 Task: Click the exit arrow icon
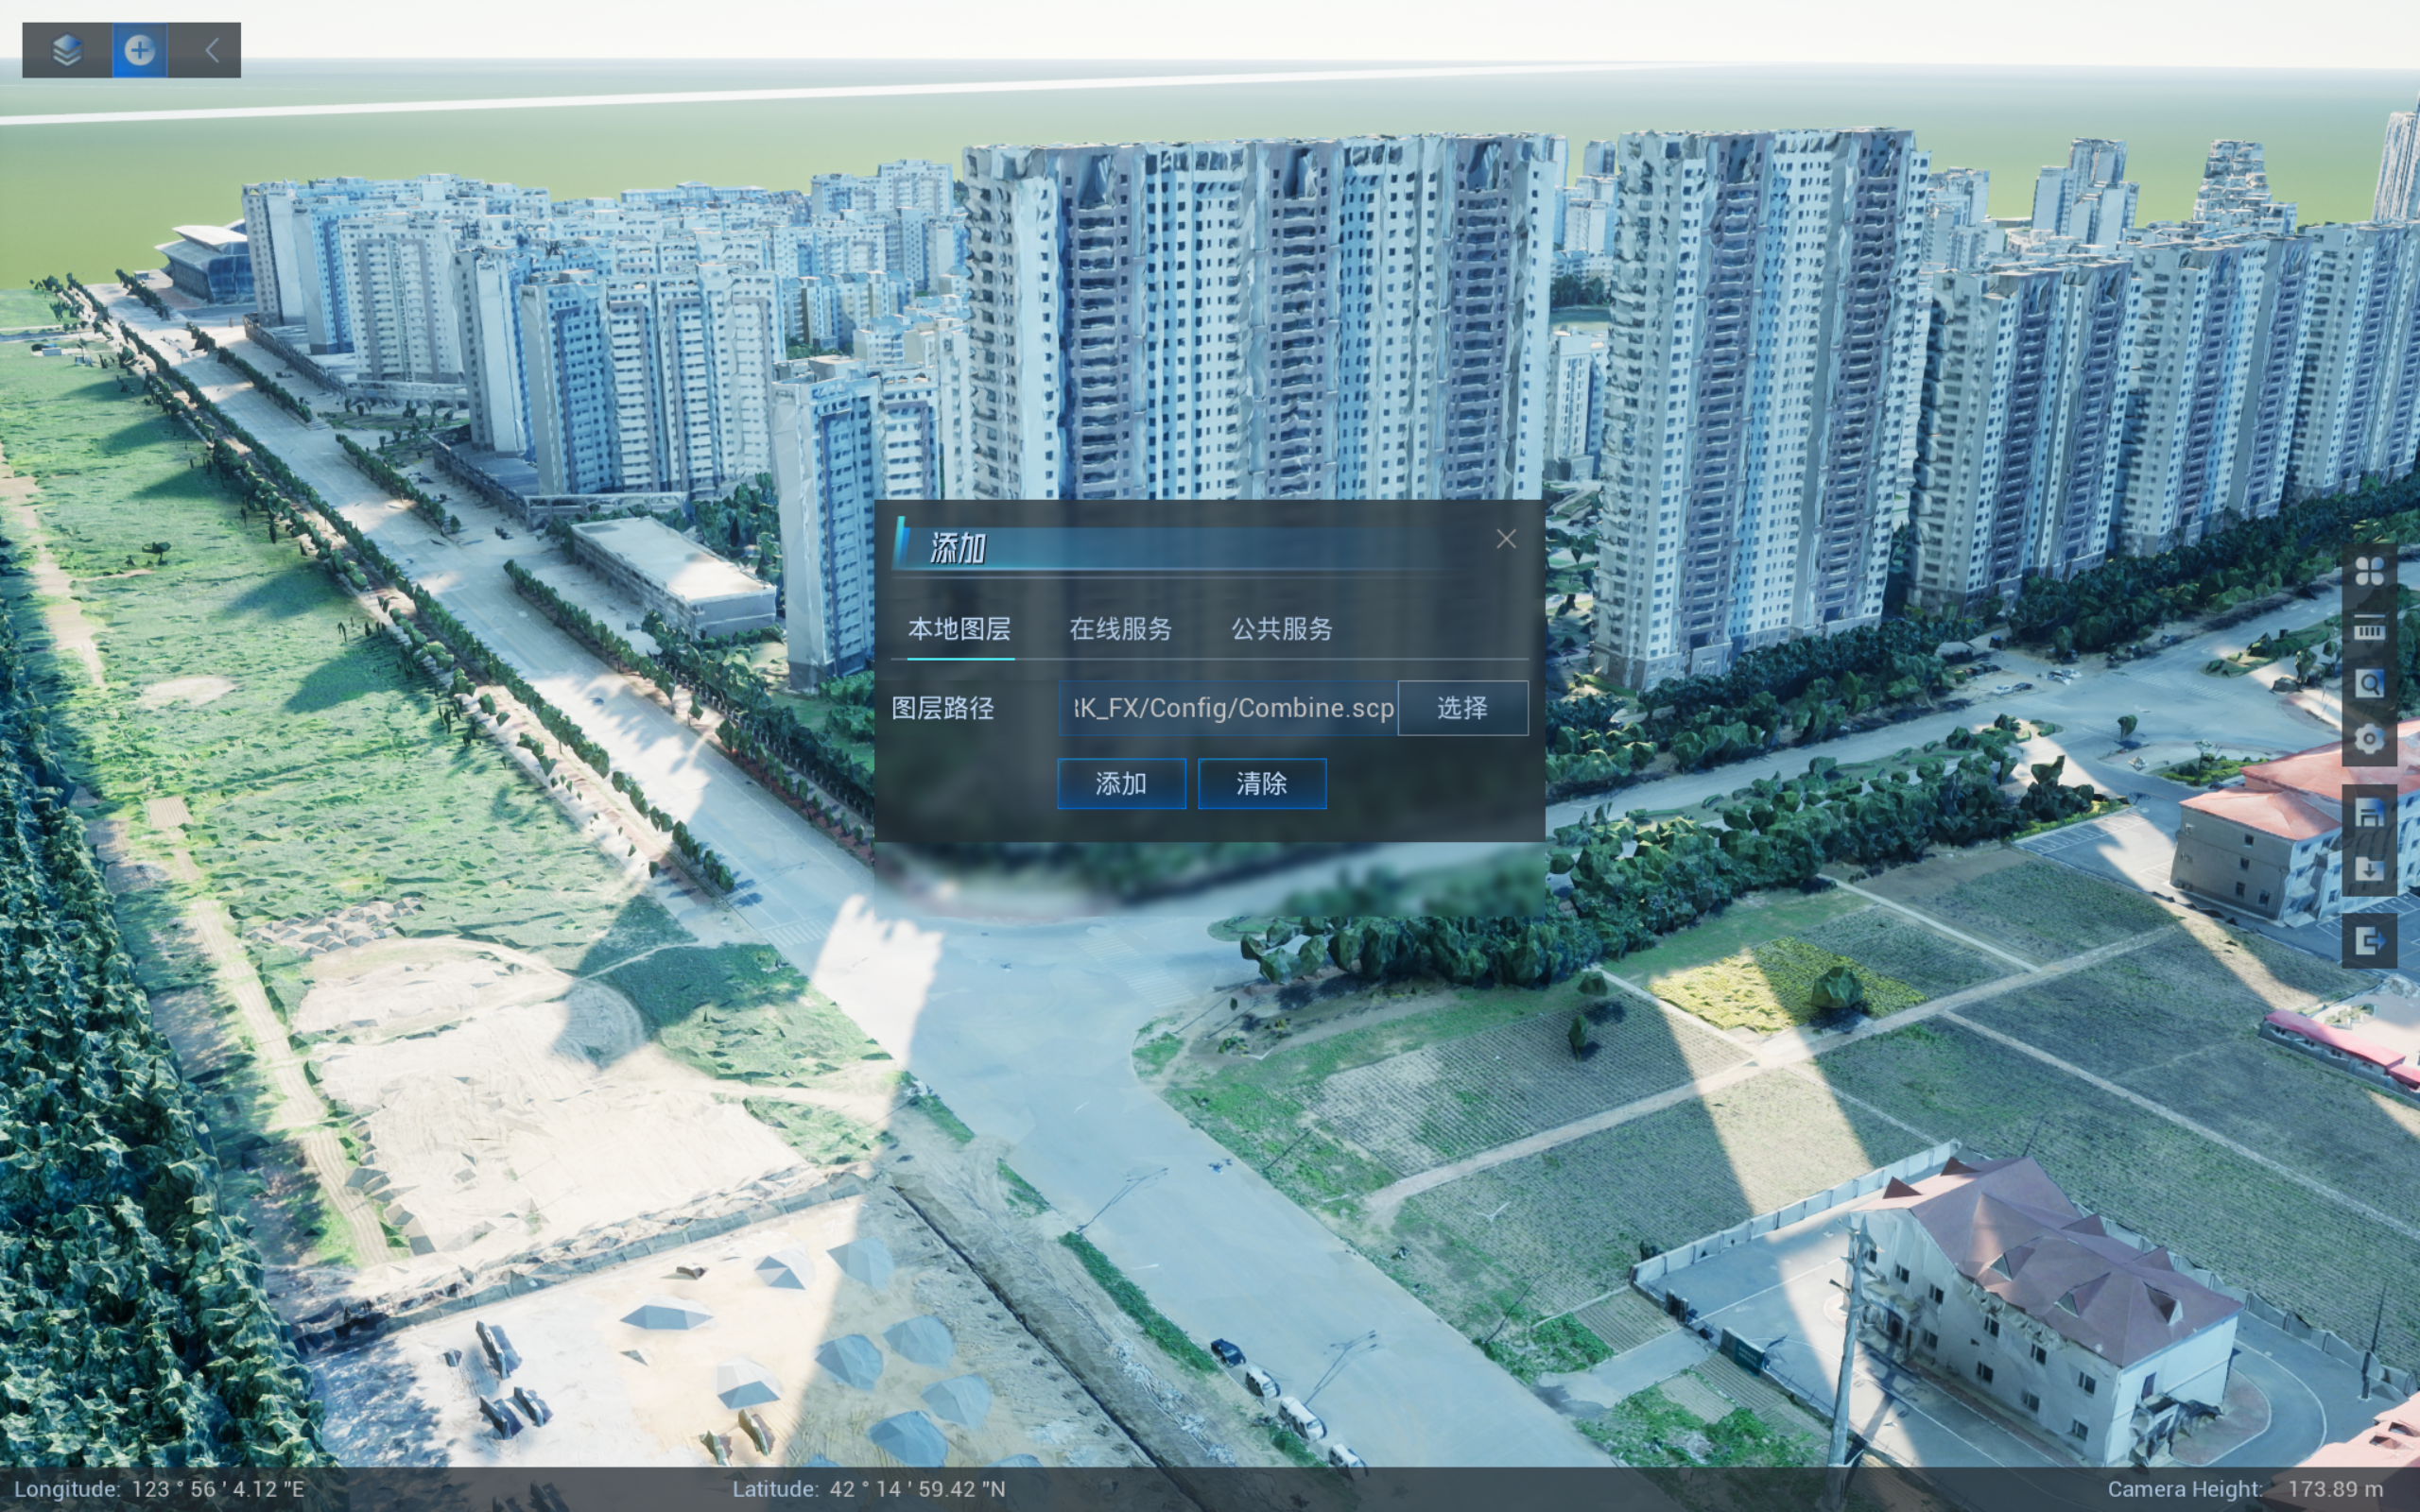[x=2369, y=941]
